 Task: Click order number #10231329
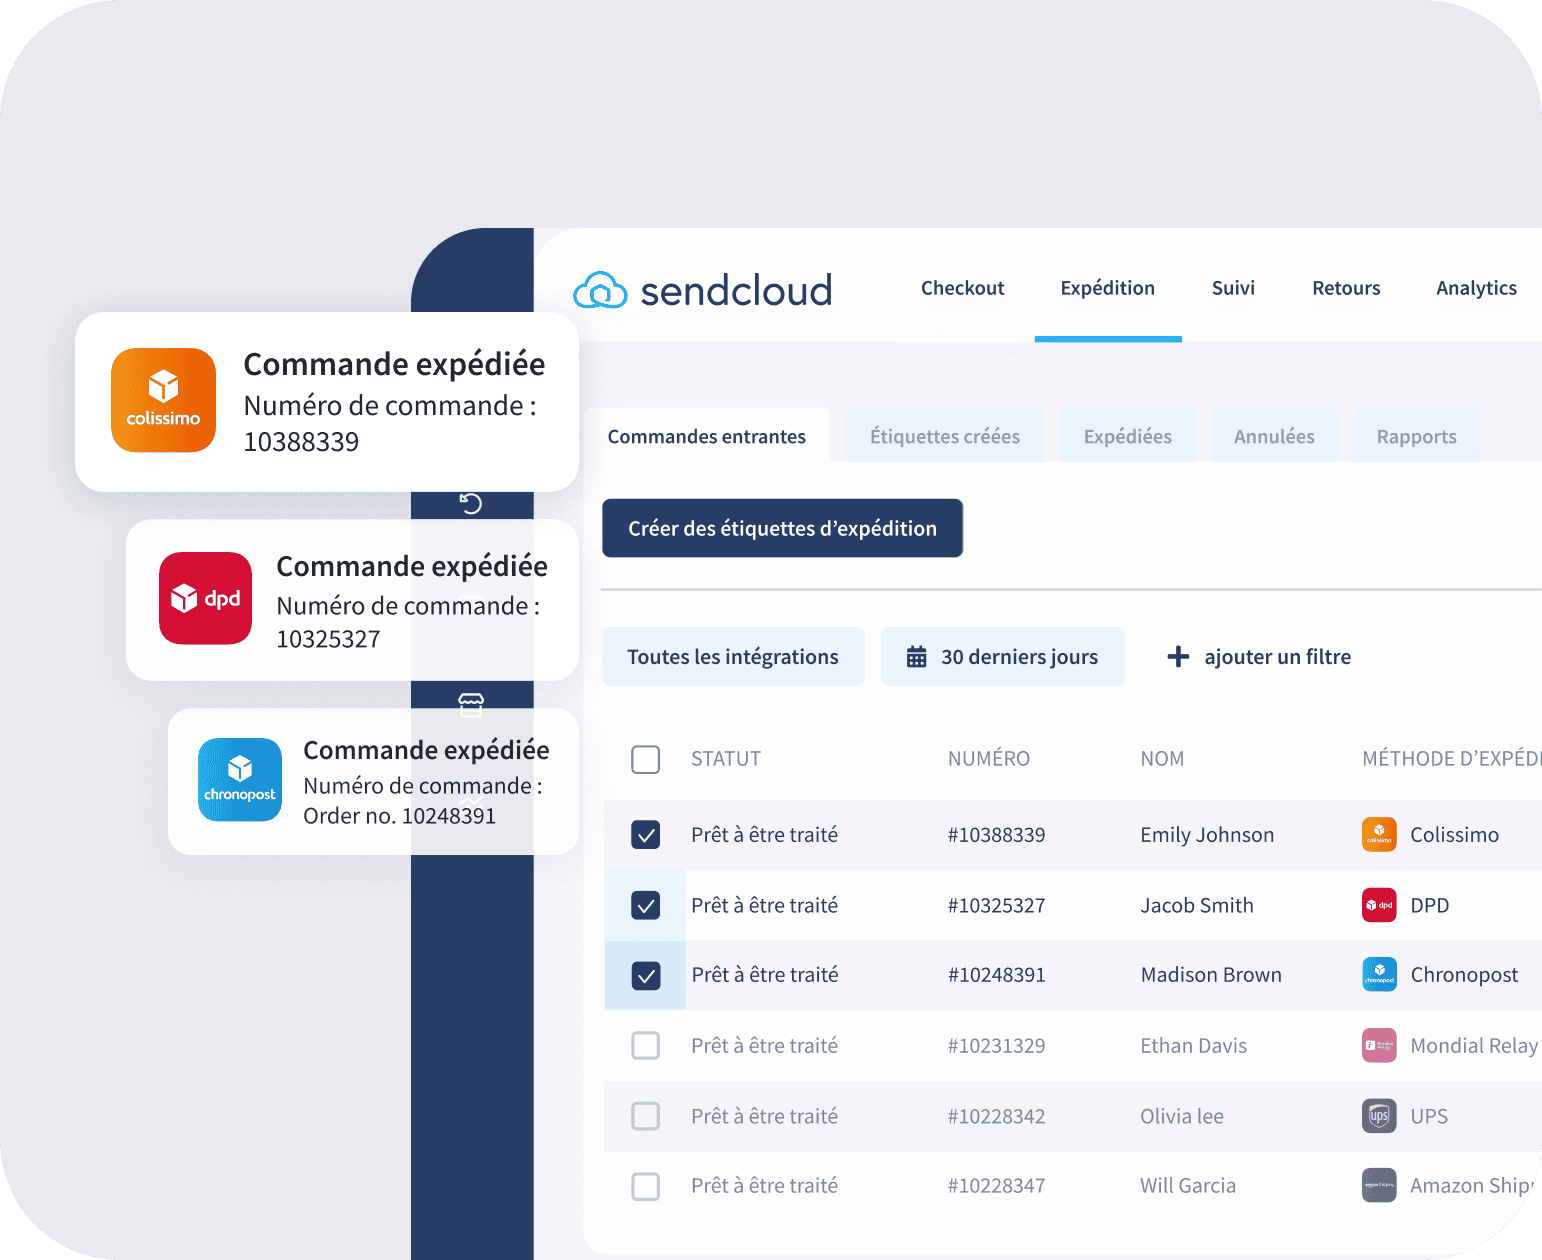click(x=997, y=1046)
